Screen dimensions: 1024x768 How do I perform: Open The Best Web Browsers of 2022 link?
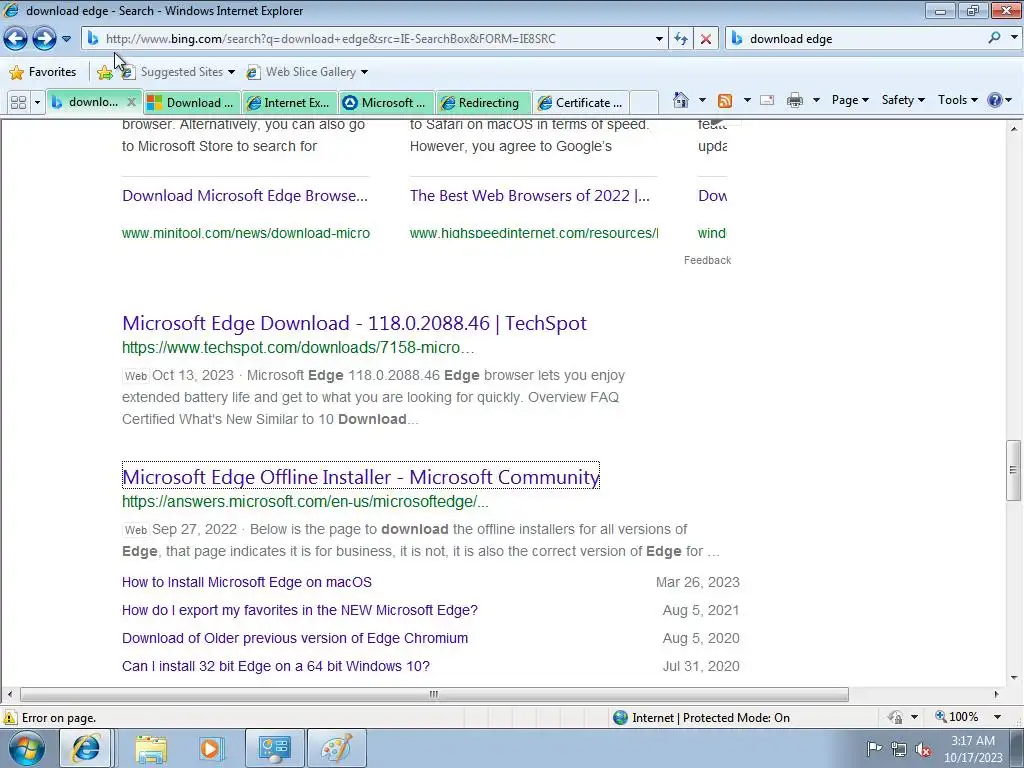530,195
